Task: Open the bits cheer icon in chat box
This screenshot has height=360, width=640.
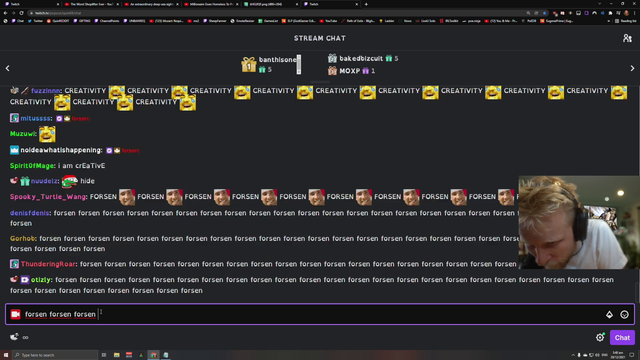Action: click(609, 314)
